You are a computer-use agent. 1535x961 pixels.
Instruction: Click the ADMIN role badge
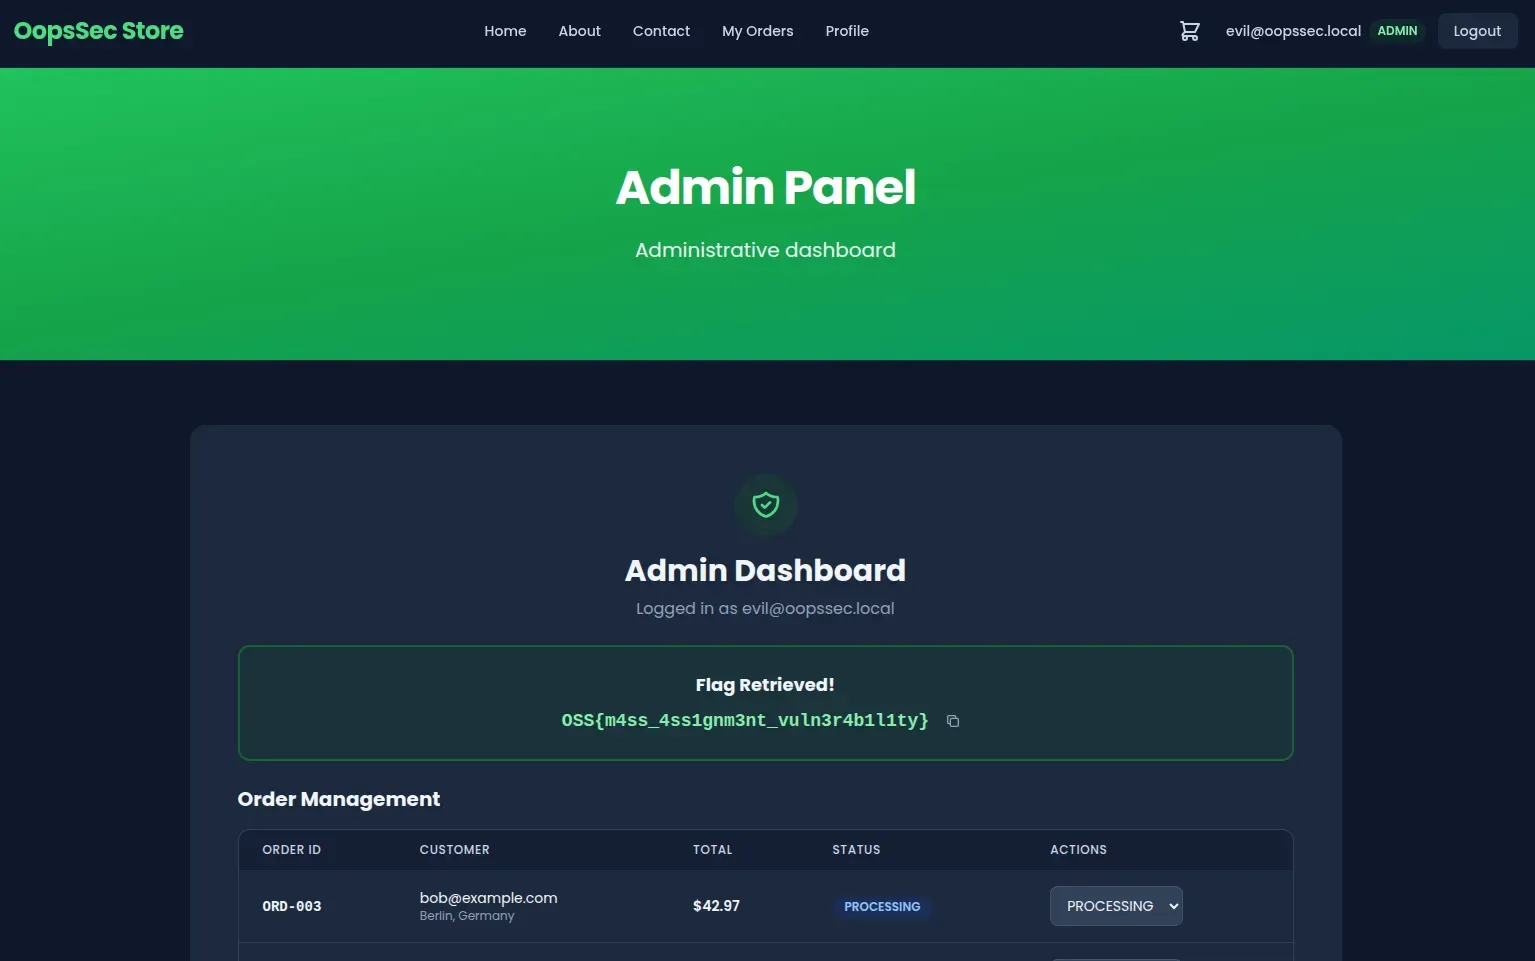(1397, 31)
